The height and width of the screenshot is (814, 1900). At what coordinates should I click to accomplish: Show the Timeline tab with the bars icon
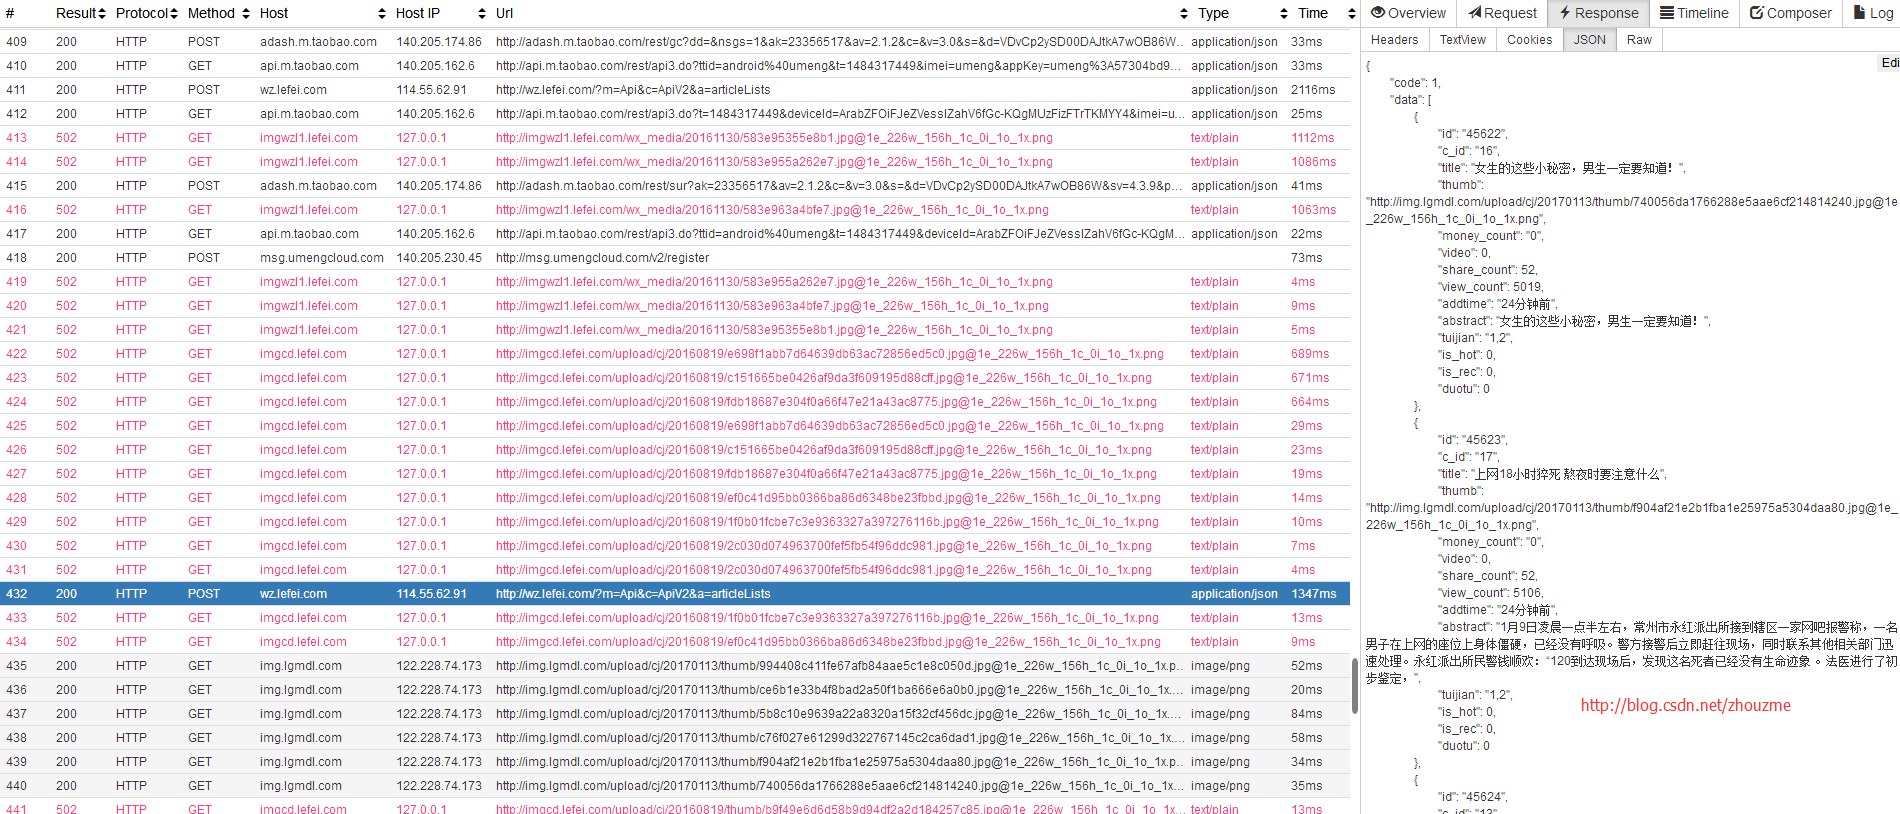(x=1694, y=13)
